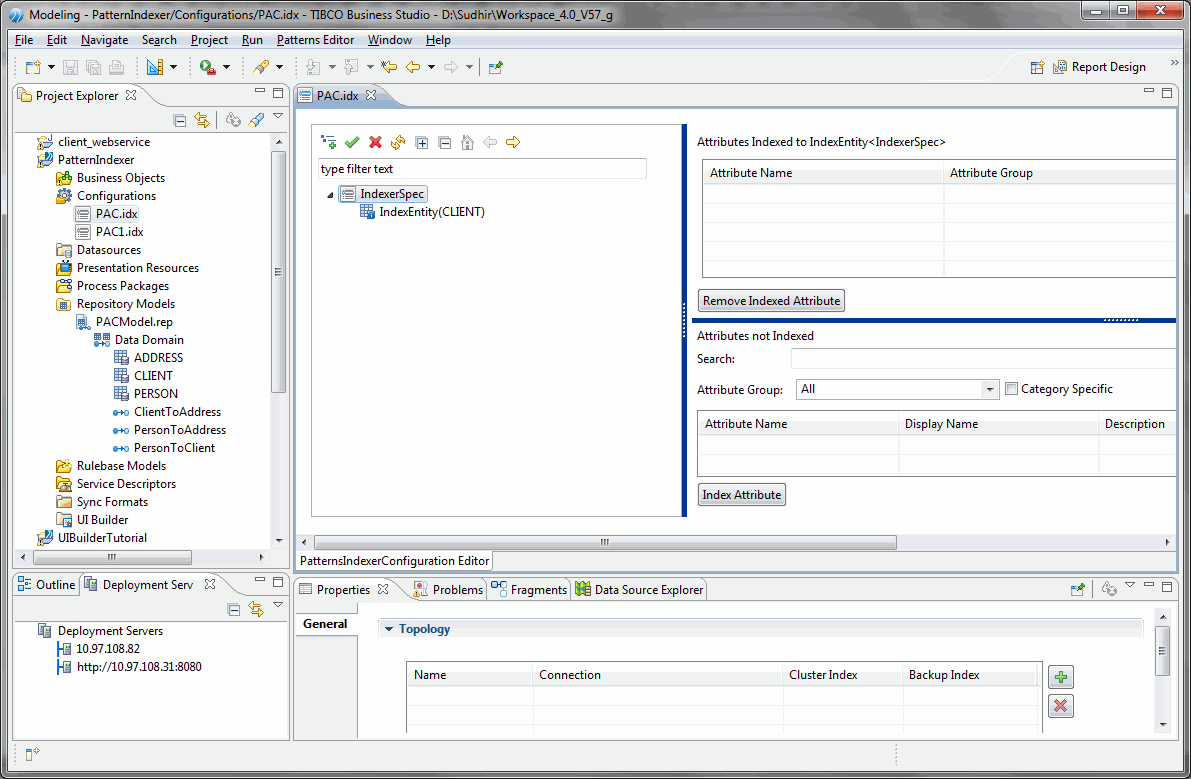Screen dimensions: 1191x779
Task: Open the Window menu
Action: point(390,40)
